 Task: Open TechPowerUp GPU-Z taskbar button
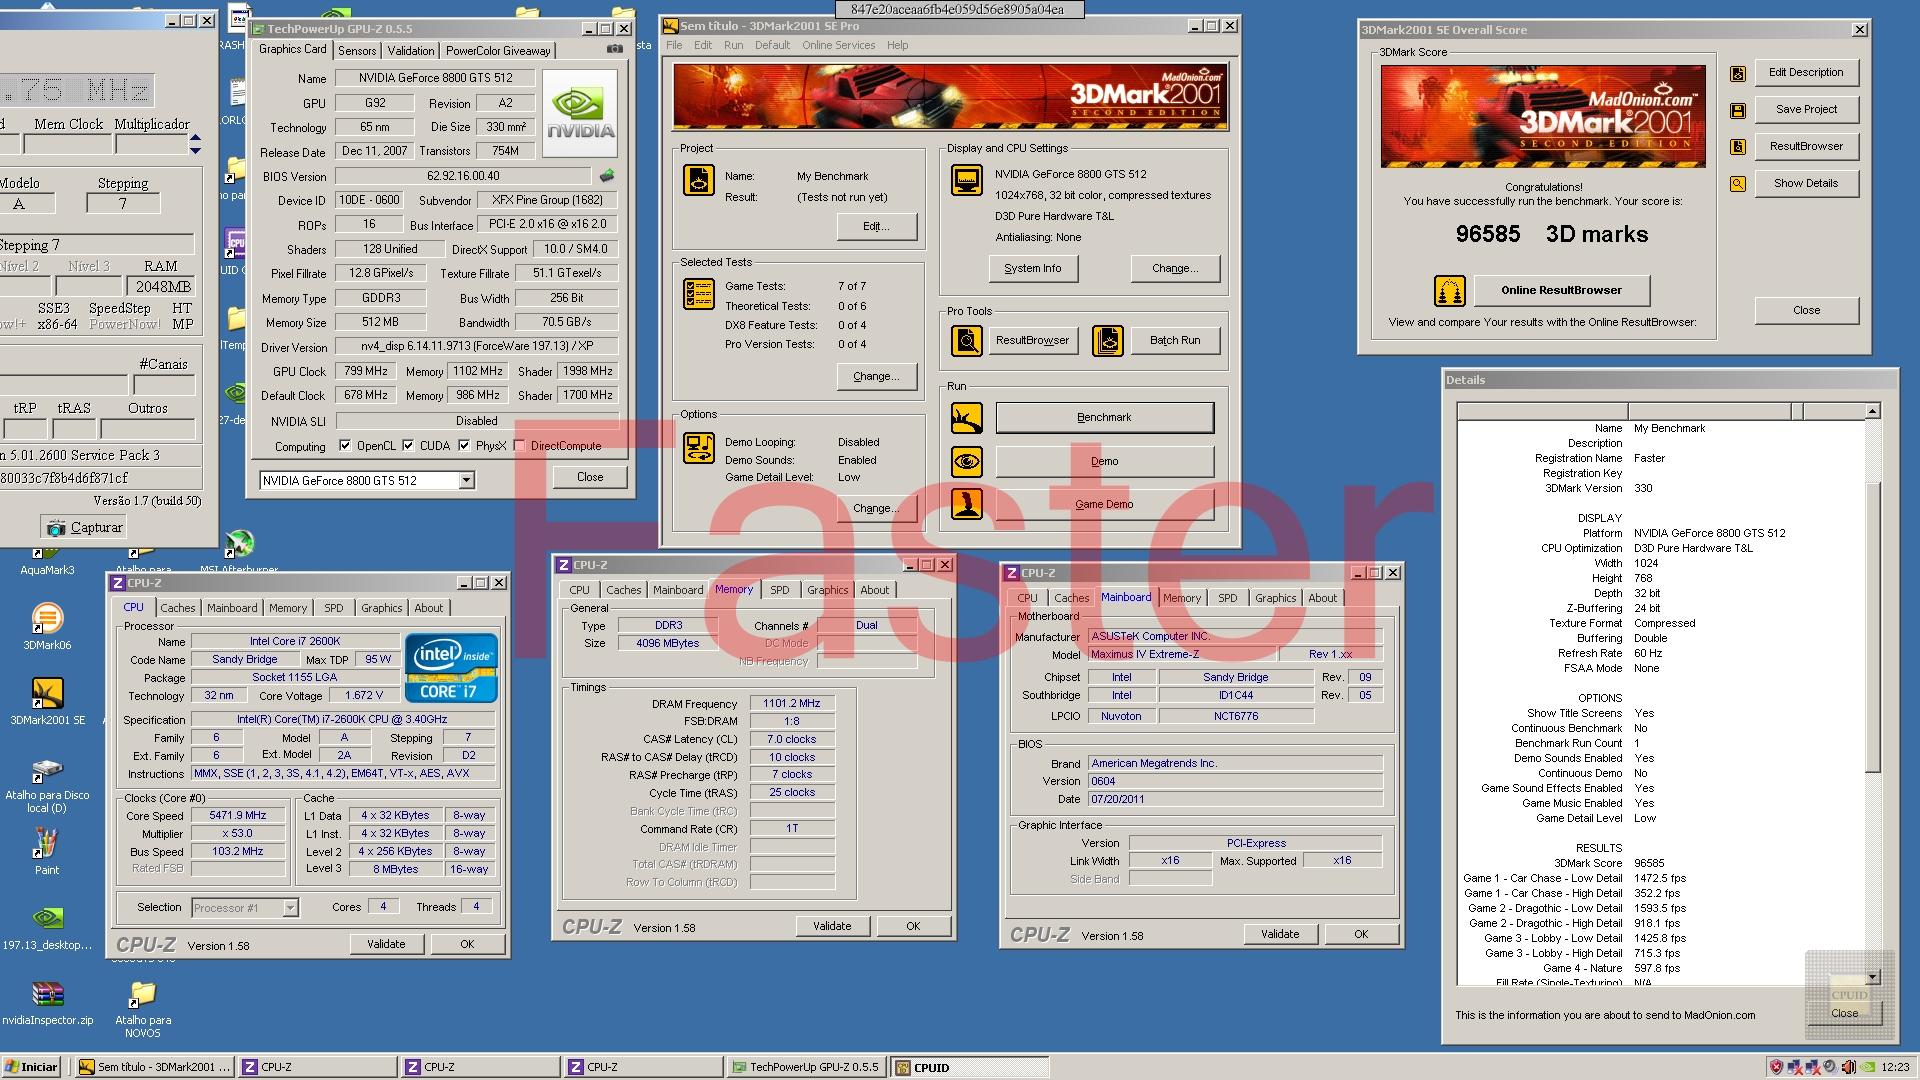tap(807, 1067)
